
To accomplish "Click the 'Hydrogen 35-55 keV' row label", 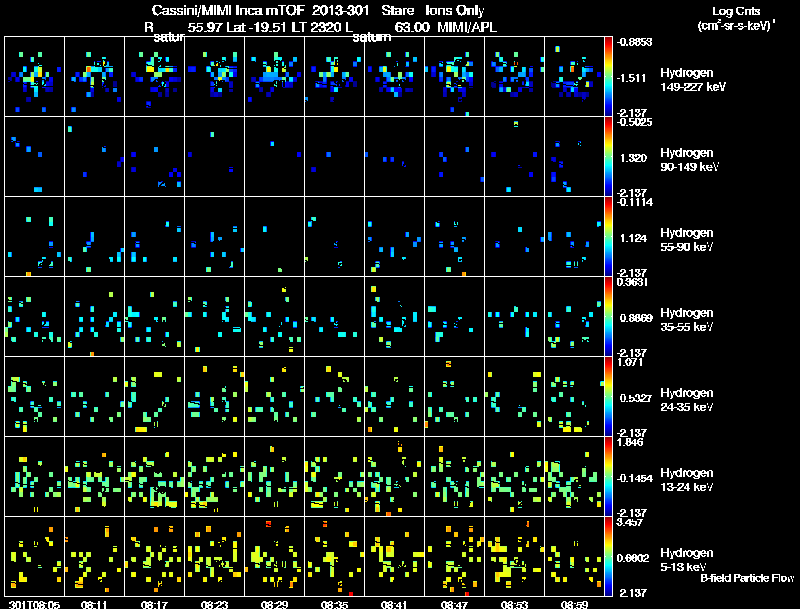I will [687, 320].
